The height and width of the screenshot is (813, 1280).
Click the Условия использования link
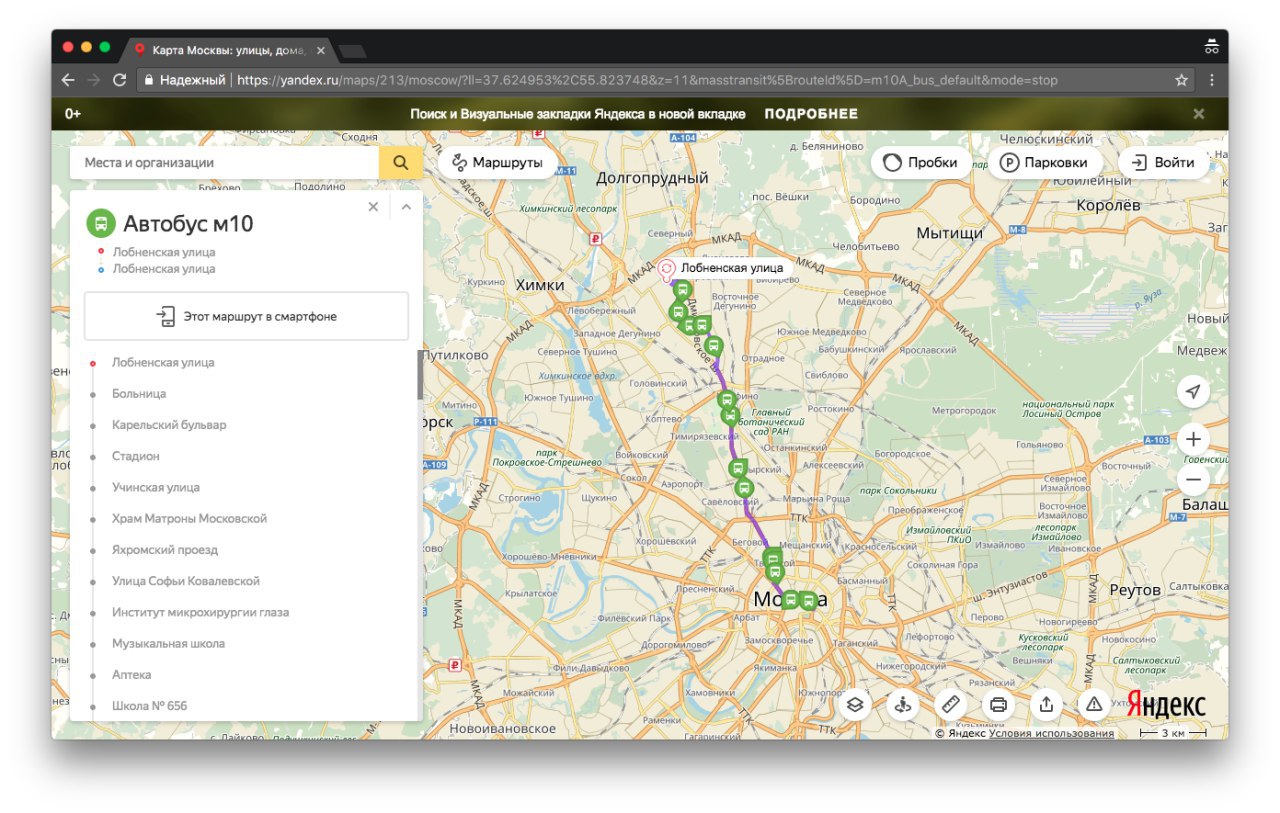(x=1051, y=733)
